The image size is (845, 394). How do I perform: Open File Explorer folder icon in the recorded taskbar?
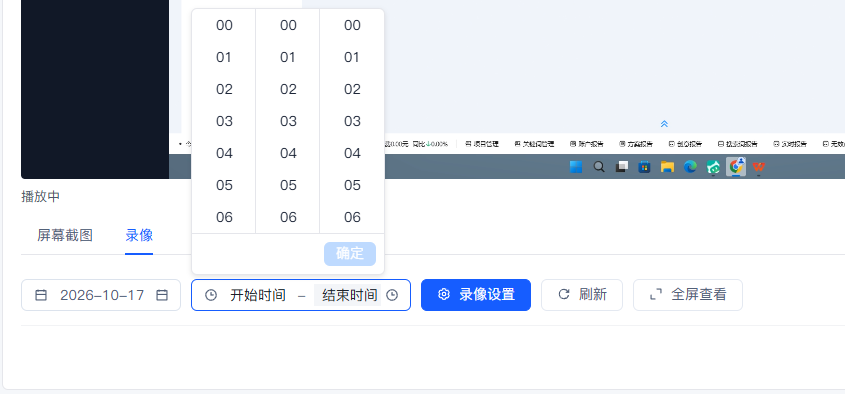pyautogui.click(x=667, y=167)
